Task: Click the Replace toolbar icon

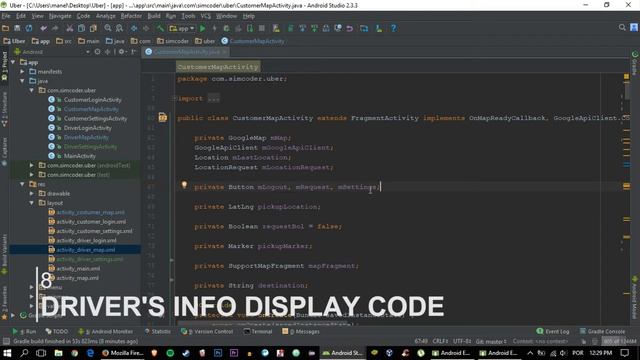Action: pyautogui.click(x=119, y=28)
